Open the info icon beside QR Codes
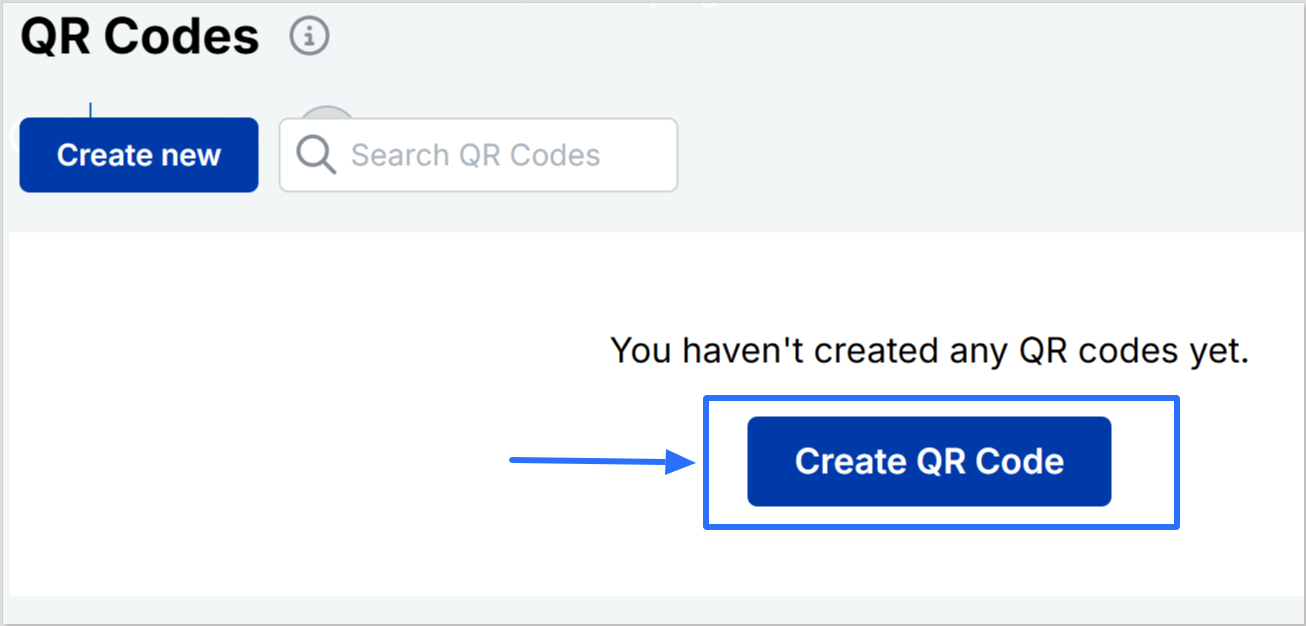Screen dimensions: 1306x626 pos(309,37)
